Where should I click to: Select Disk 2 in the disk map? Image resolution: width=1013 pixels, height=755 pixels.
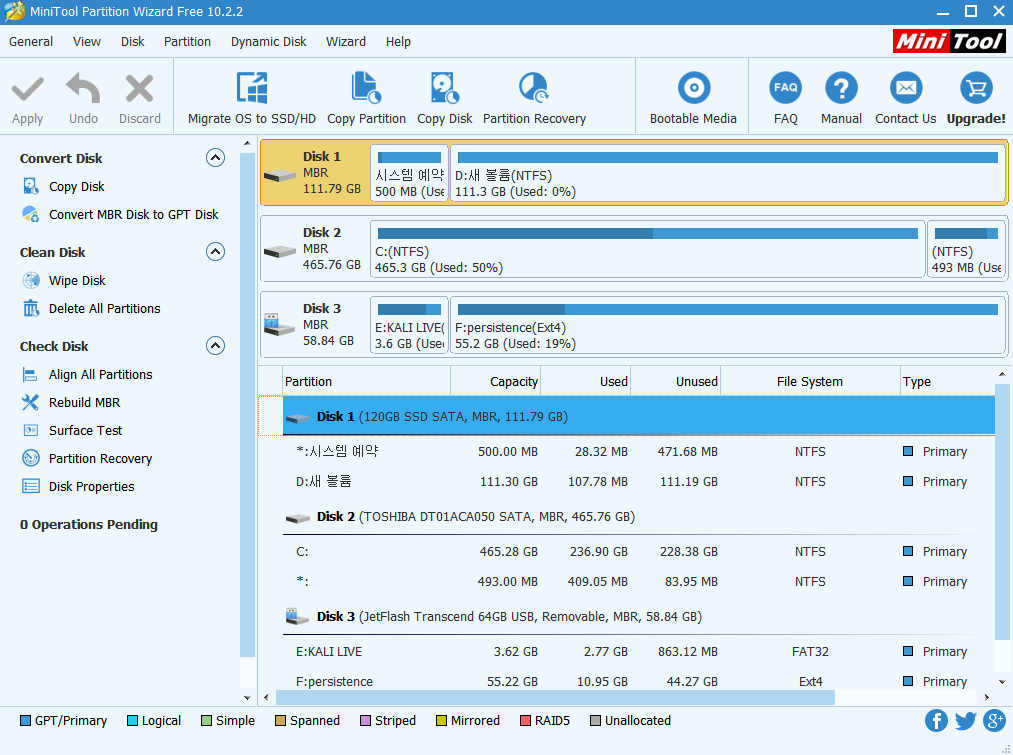pos(315,249)
